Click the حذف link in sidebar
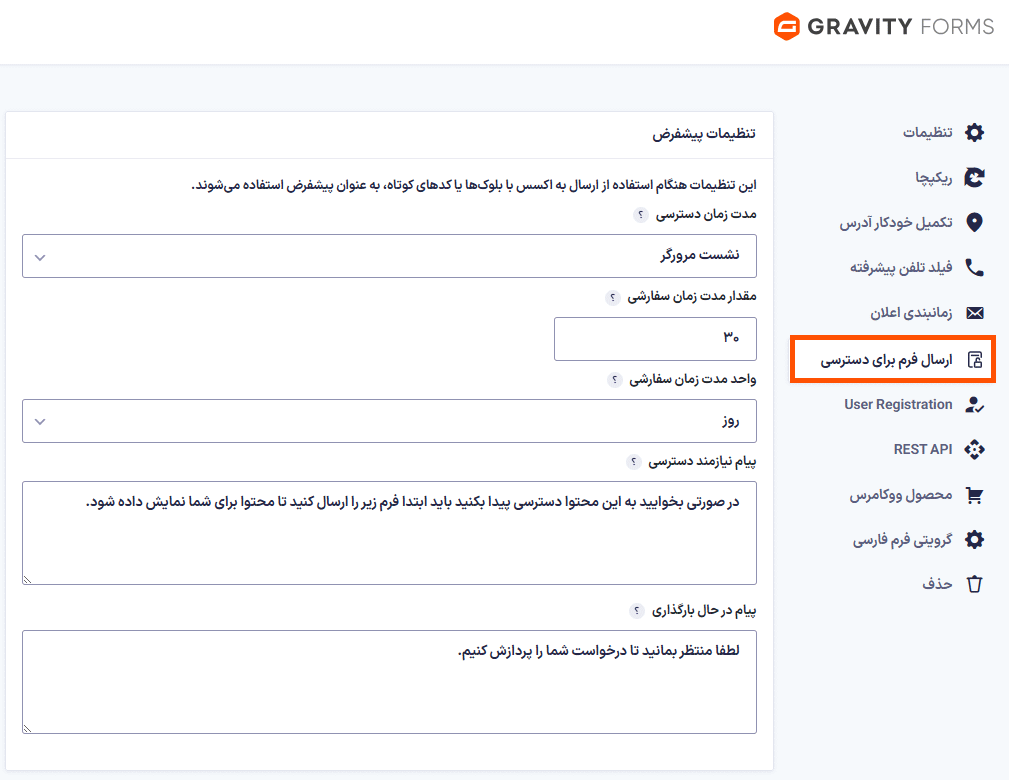The width and height of the screenshot is (1009, 780). coord(937,584)
